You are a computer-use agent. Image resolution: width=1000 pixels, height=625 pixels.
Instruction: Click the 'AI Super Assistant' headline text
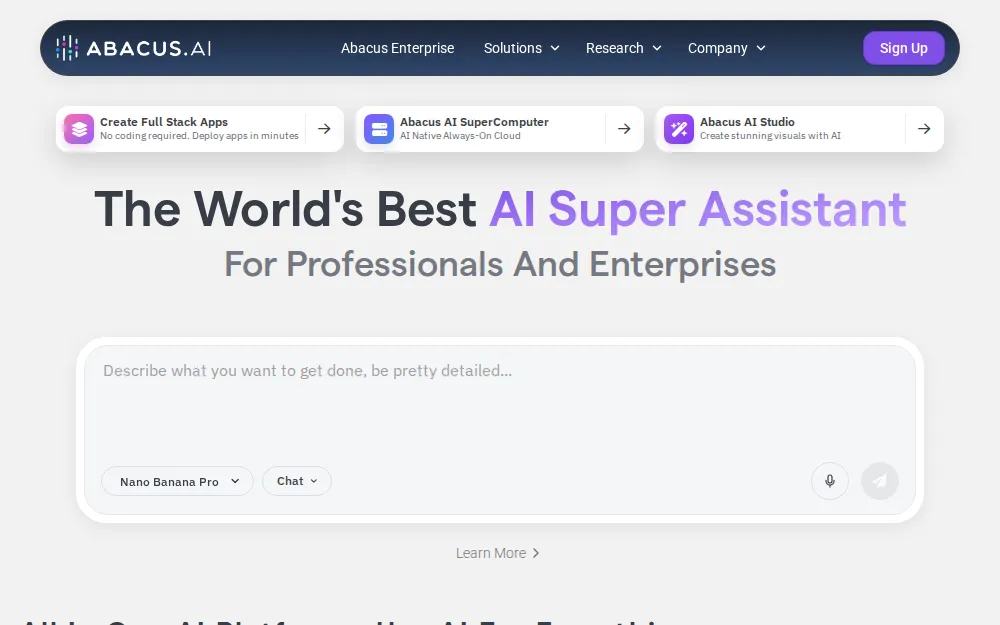(x=698, y=209)
